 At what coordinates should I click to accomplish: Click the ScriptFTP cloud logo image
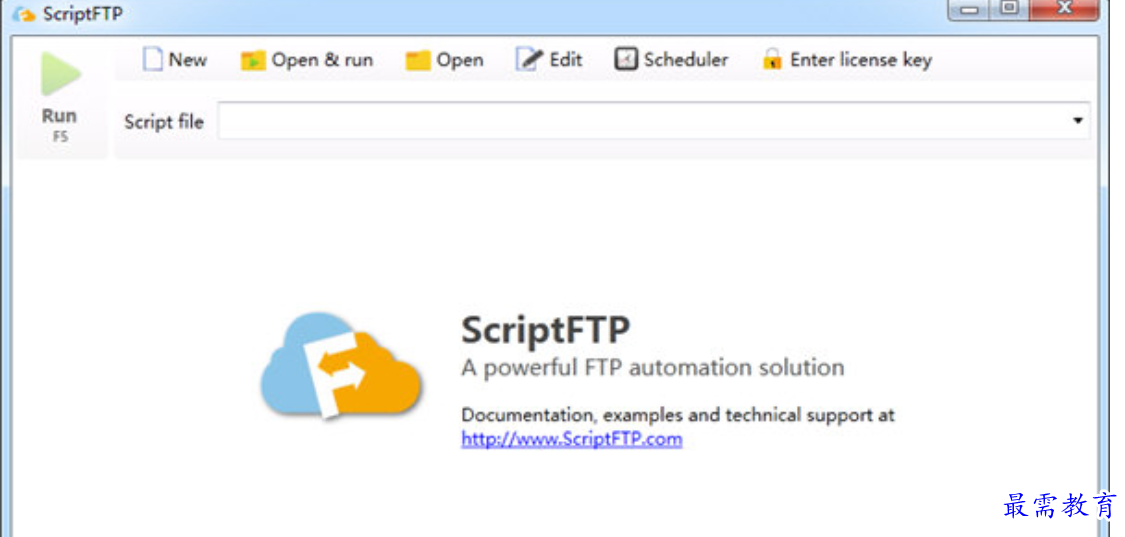[x=341, y=365]
